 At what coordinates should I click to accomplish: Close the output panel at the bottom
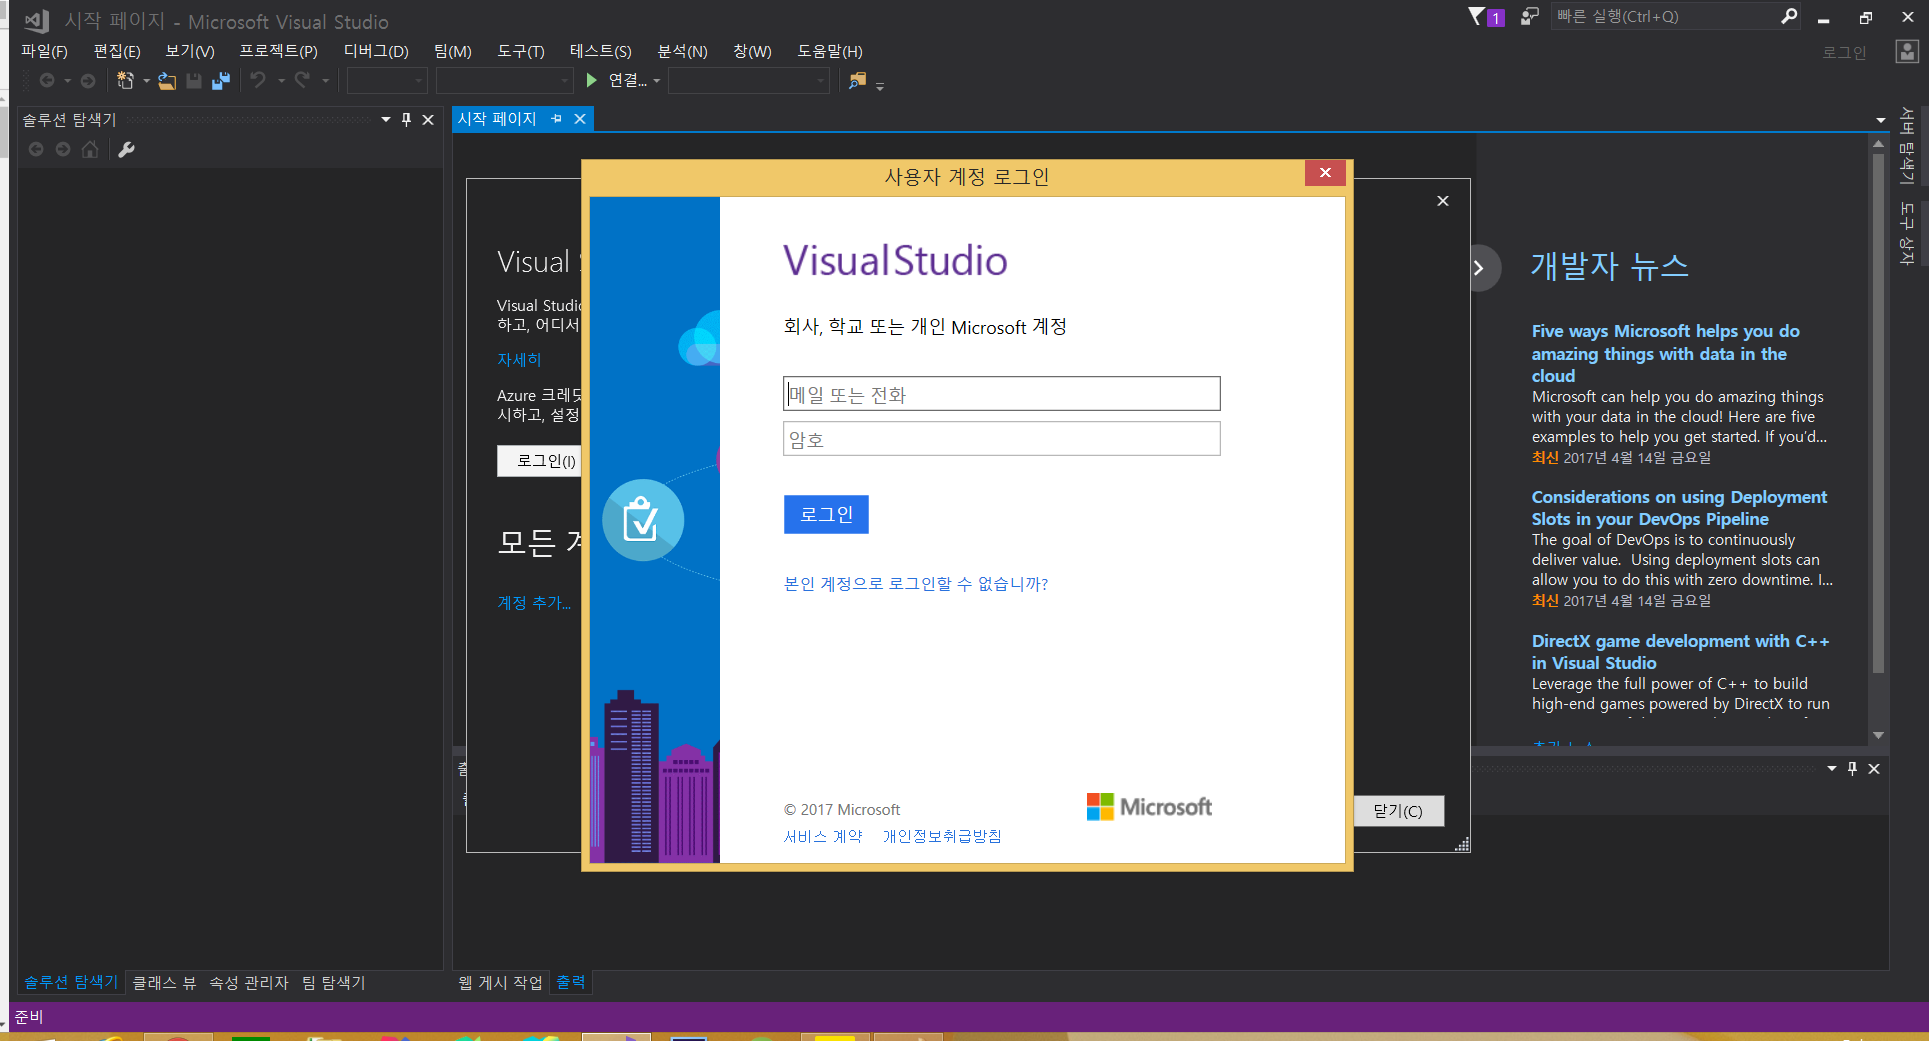pos(1874,769)
